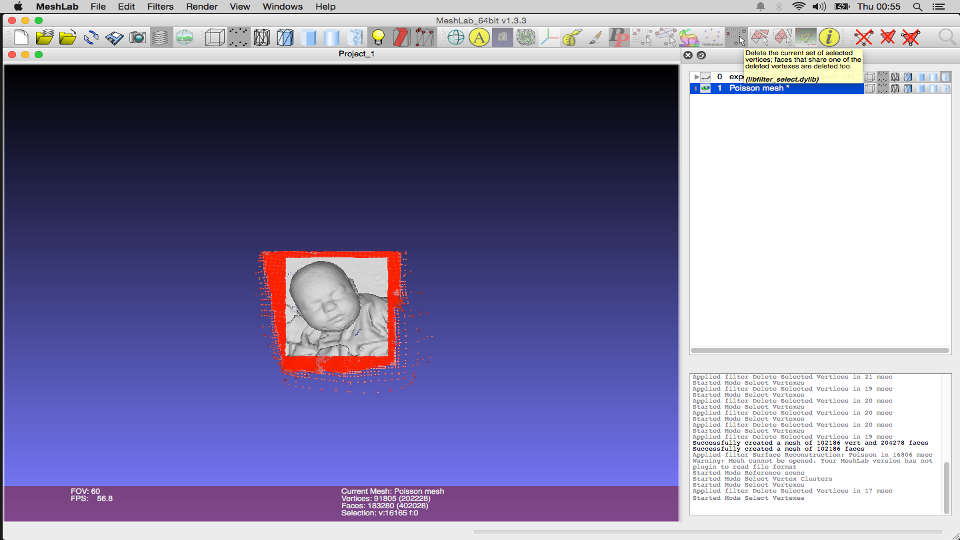Screen dimensions: 960x540
Task: Take a snapshot with the camera icon
Action: pyautogui.click(x=137, y=37)
